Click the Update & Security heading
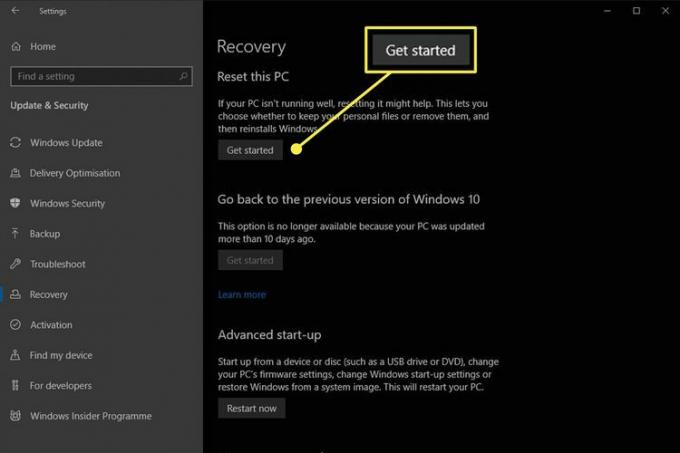Screen dimensions: 680x453 coord(49,105)
